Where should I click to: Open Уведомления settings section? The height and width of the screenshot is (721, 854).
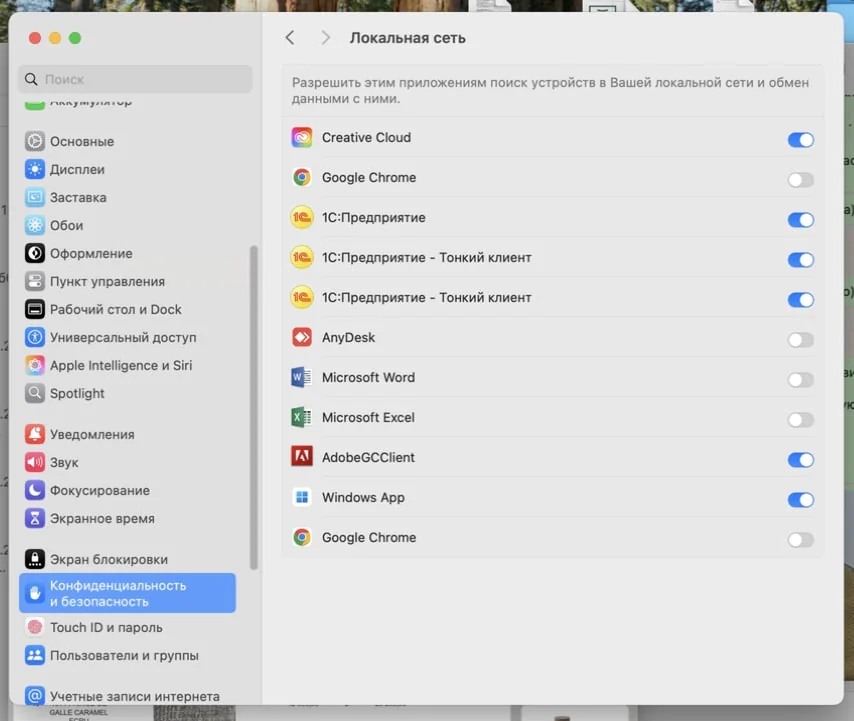point(127,434)
